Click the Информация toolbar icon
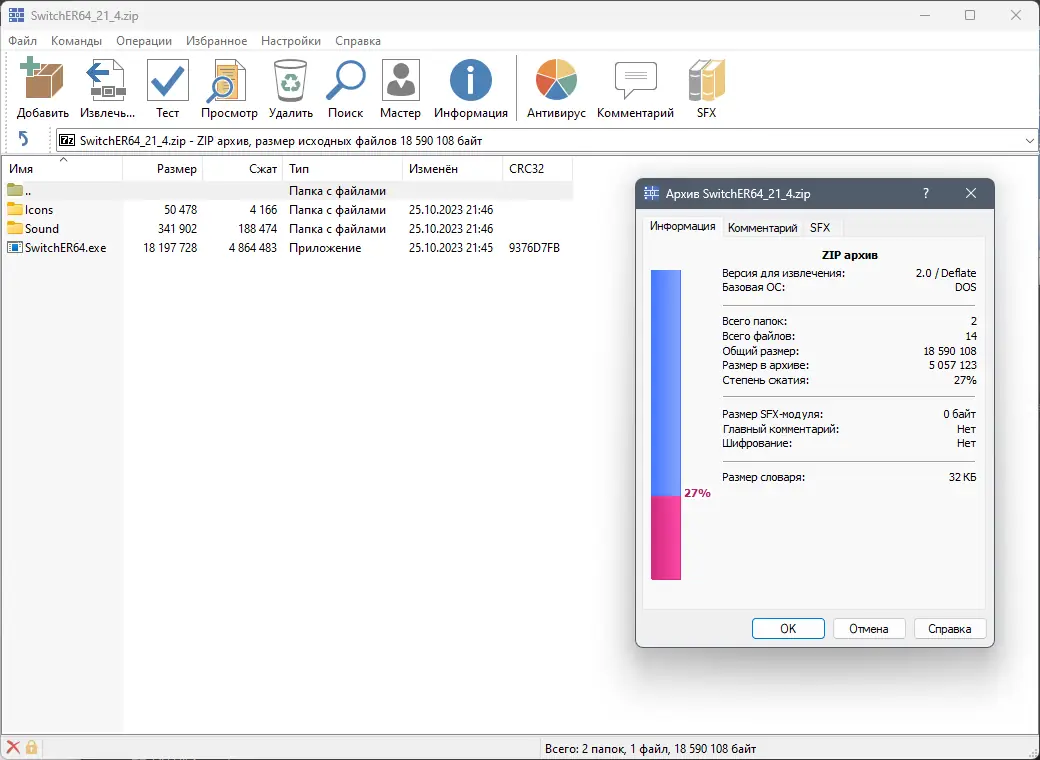Image resolution: width=1040 pixels, height=760 pixels. 471,80
